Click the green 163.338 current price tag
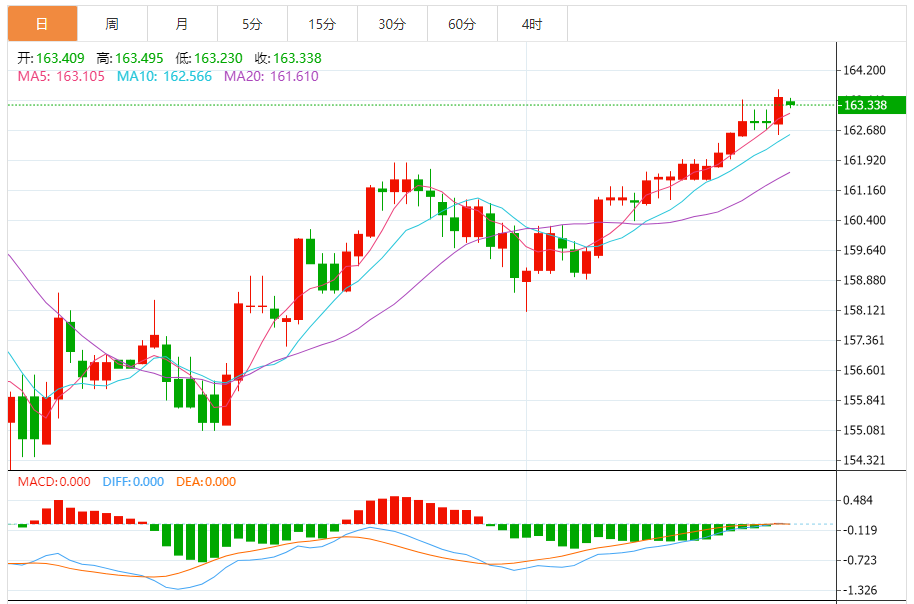914x604 pixels. pos(872,105)
